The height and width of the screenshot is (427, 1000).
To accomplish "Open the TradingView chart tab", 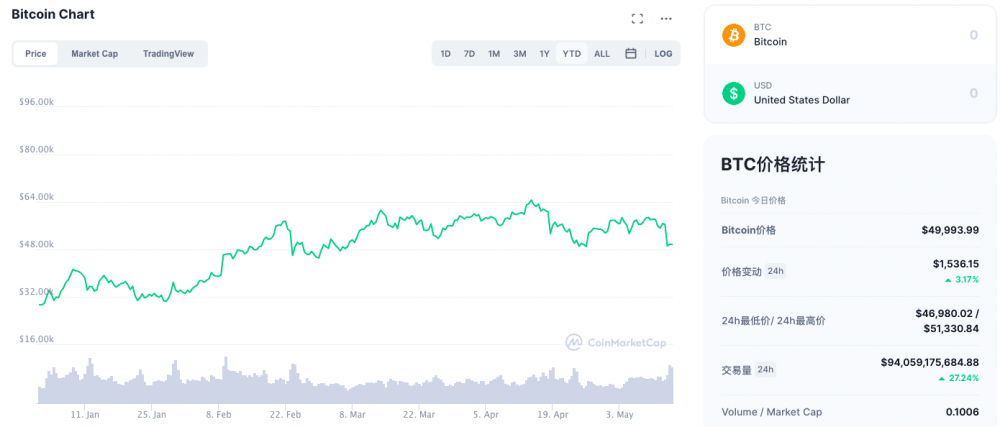I will pyautogui.click(x=168, y=54).
